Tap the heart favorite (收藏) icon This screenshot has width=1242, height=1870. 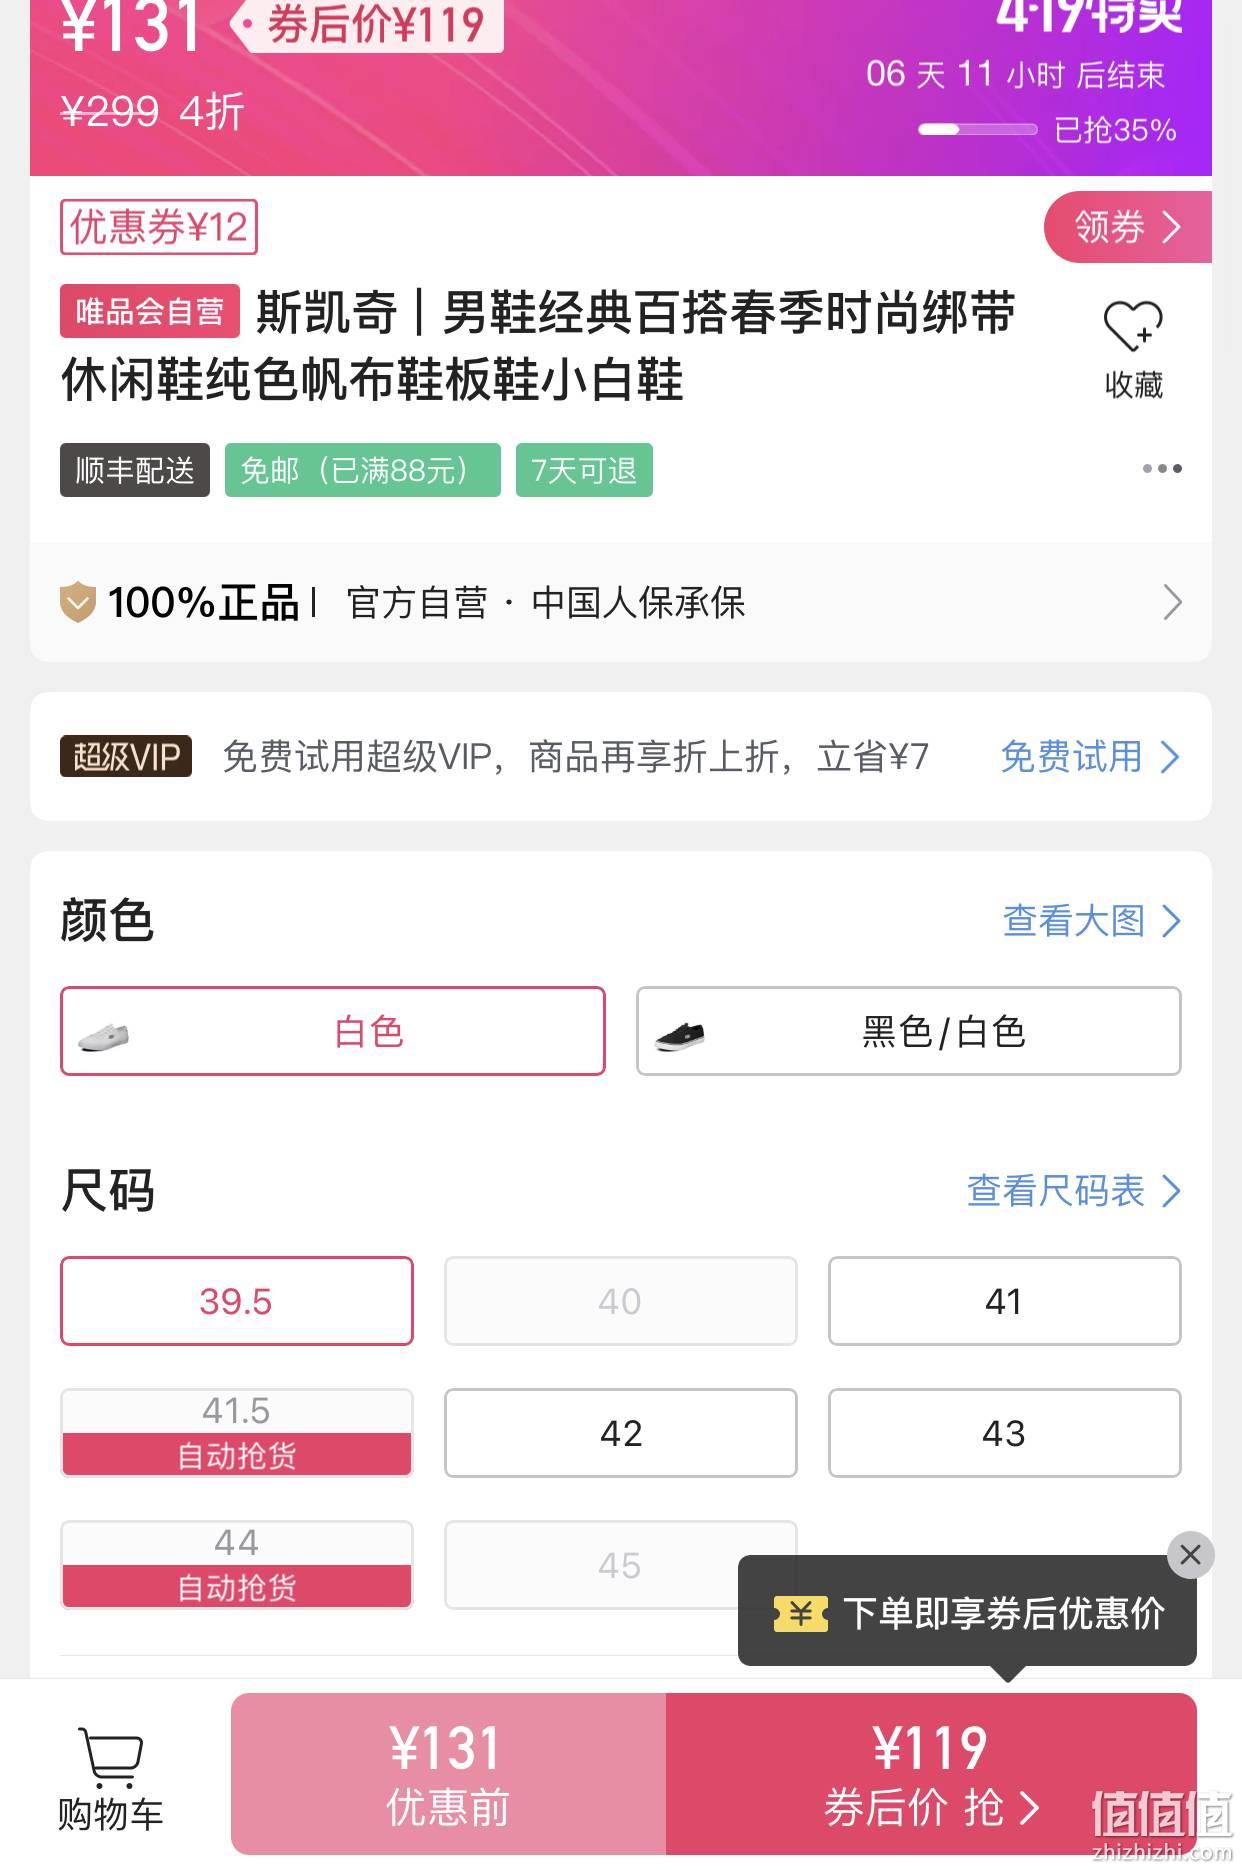[1133, 325]
